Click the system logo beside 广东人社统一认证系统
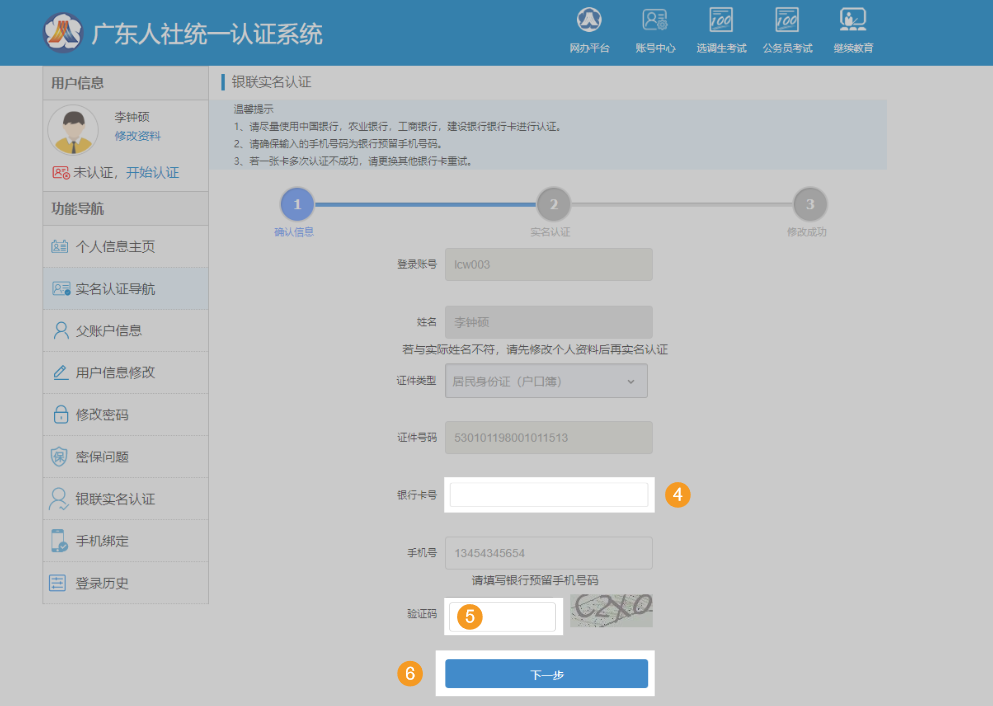 (x=63, y=33)
